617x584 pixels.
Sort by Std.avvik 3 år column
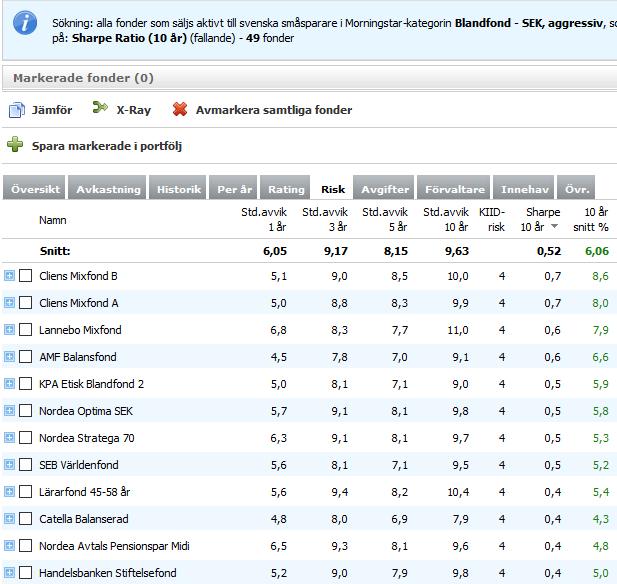[x=325, y=219]
